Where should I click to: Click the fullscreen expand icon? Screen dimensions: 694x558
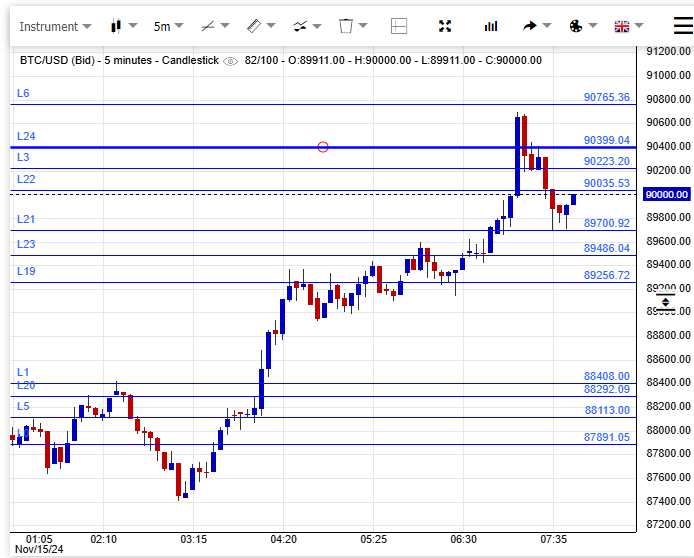click(x=445, y=26)
